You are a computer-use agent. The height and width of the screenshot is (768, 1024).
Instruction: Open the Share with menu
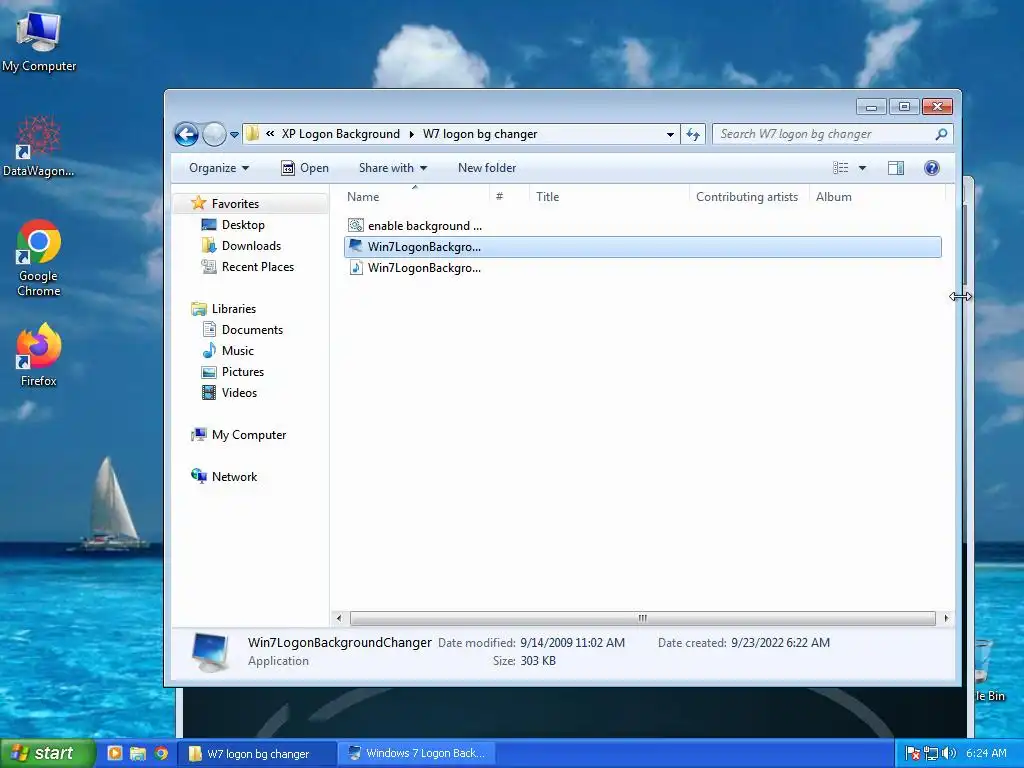[392, 168]
